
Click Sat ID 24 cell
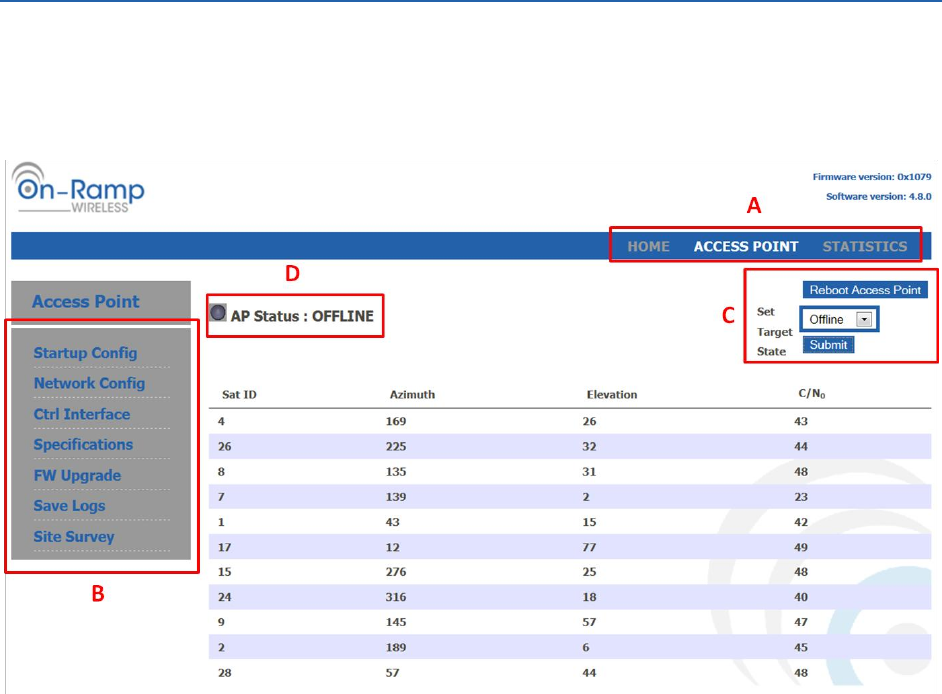(225, 597)
